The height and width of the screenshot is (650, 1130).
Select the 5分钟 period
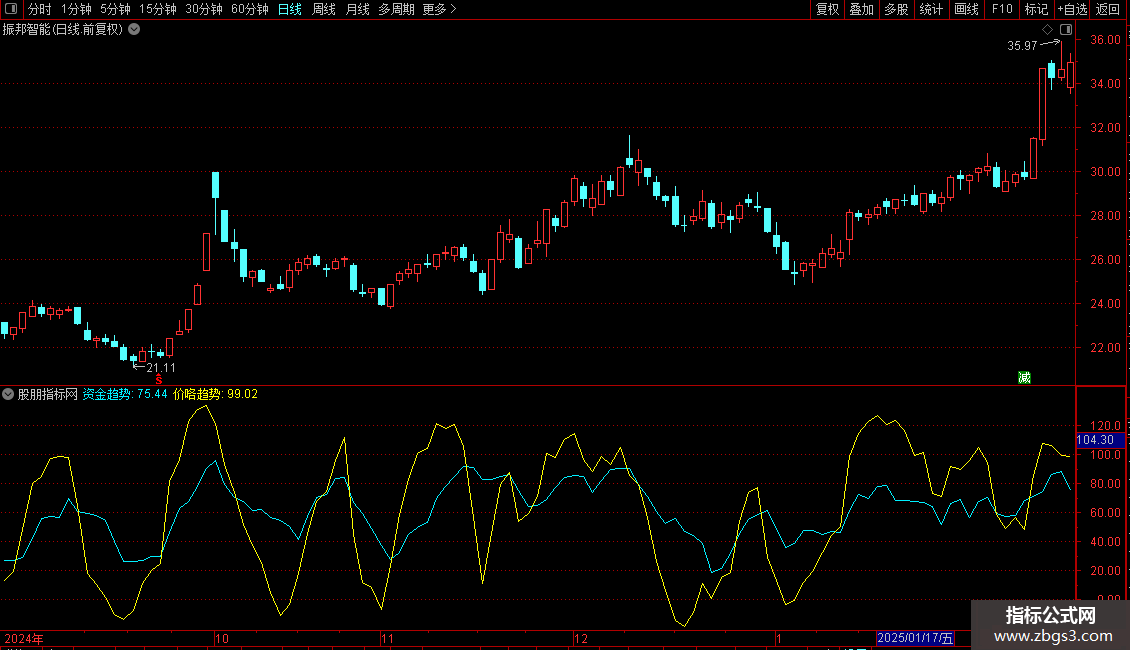click(115, 9)
